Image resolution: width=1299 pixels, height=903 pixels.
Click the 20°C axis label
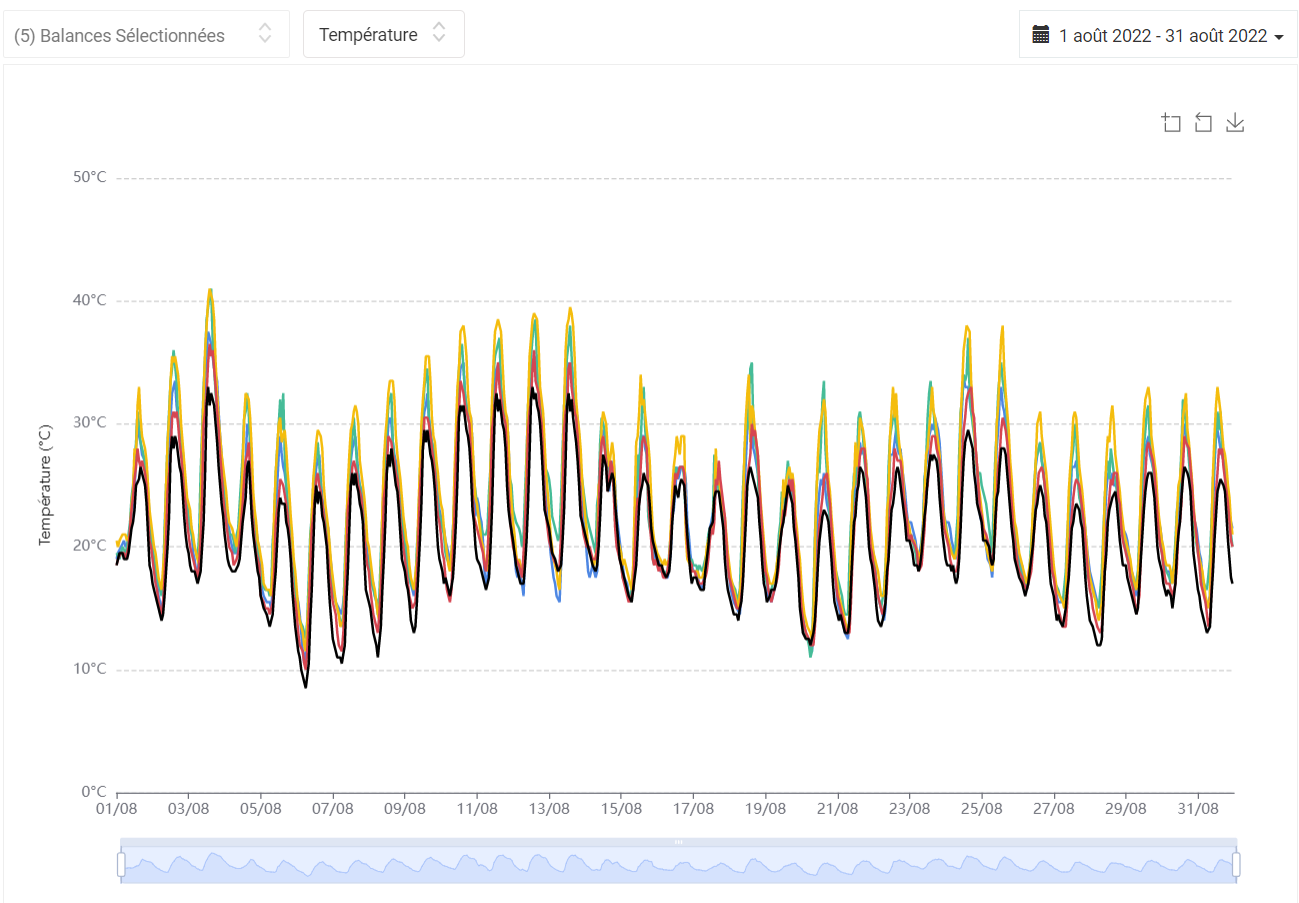click(90, 545)
